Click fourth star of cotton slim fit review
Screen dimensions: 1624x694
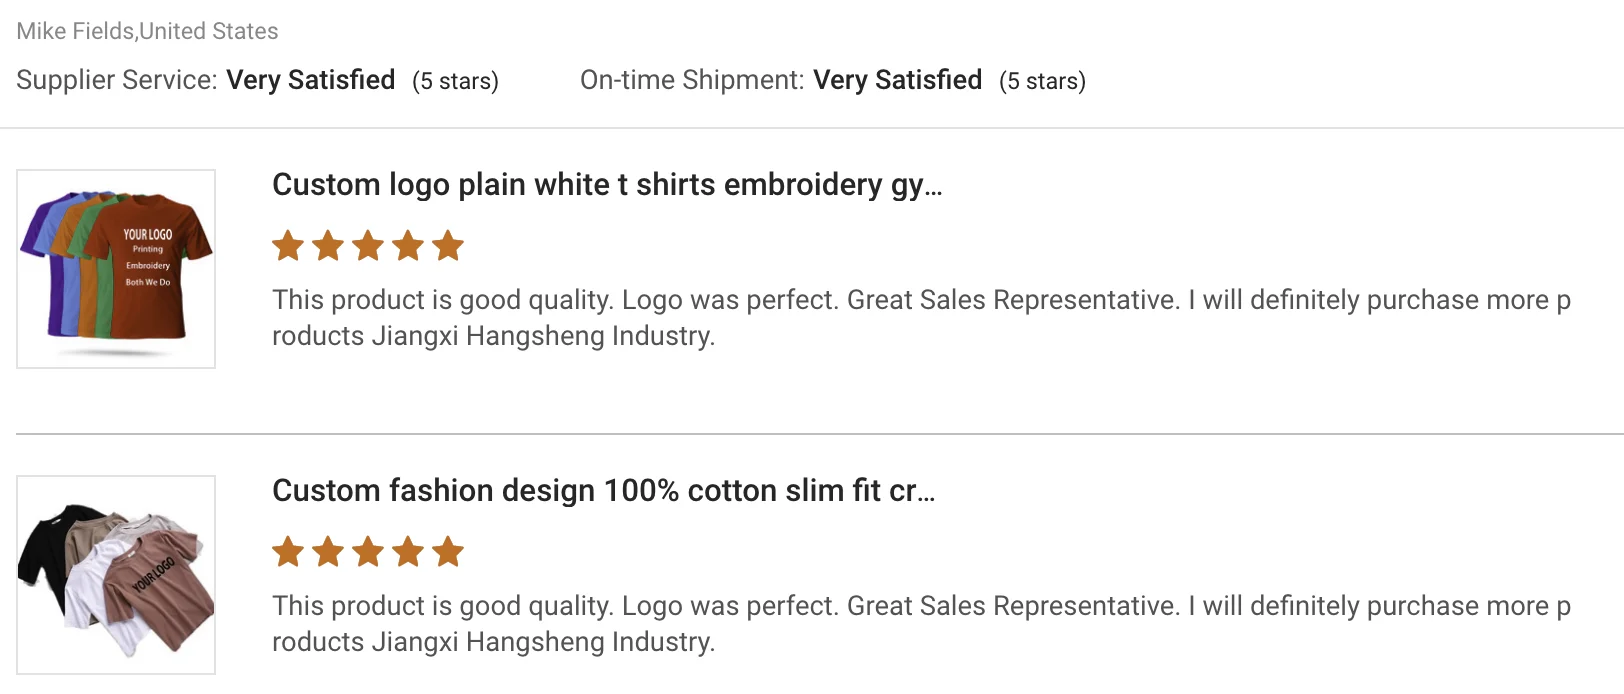point(408,552)
